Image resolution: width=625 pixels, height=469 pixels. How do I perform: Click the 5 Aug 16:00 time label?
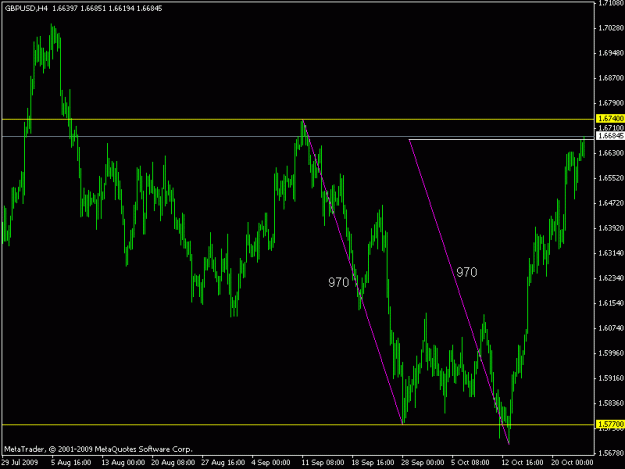(x=71, y=463)
